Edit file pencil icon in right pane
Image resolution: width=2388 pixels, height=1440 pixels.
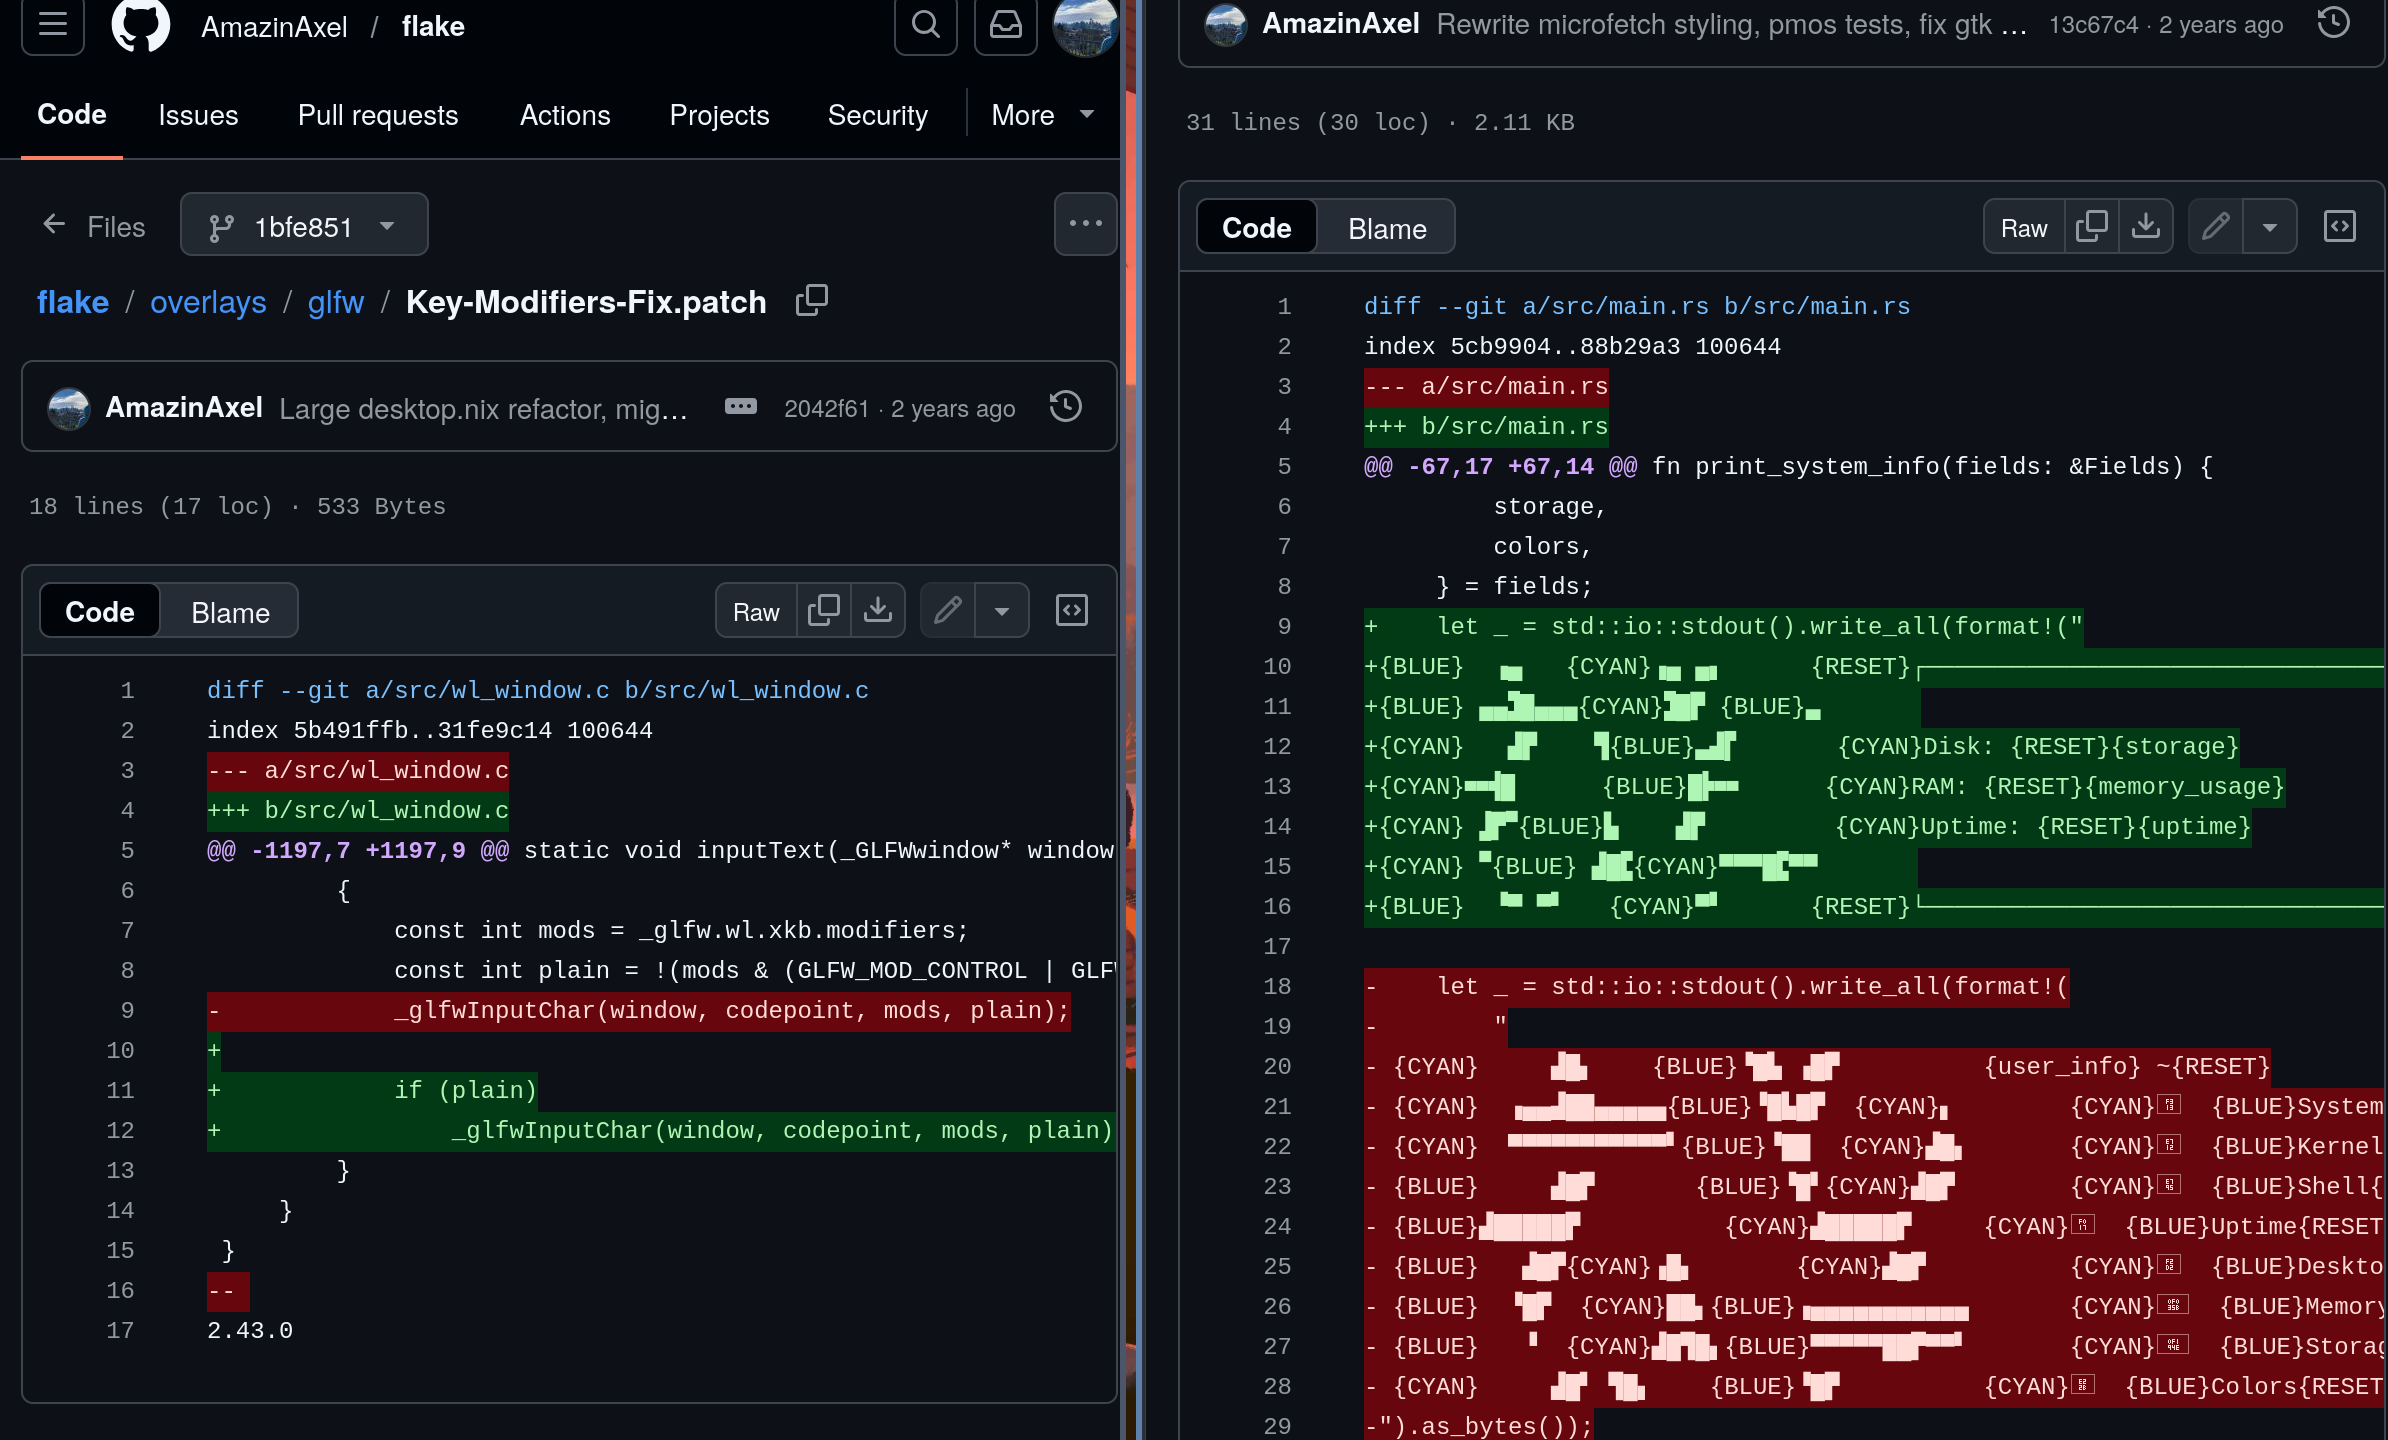coord(2215,227)
